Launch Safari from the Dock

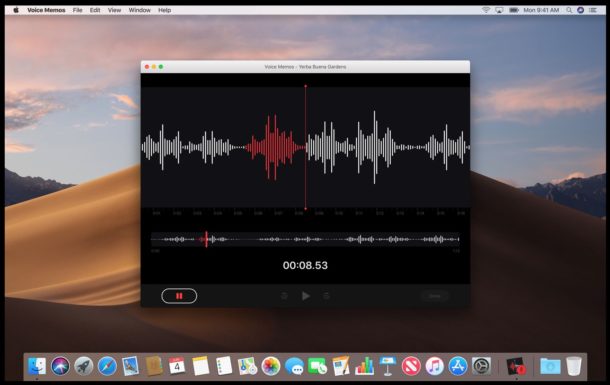[x=107, y=366]
